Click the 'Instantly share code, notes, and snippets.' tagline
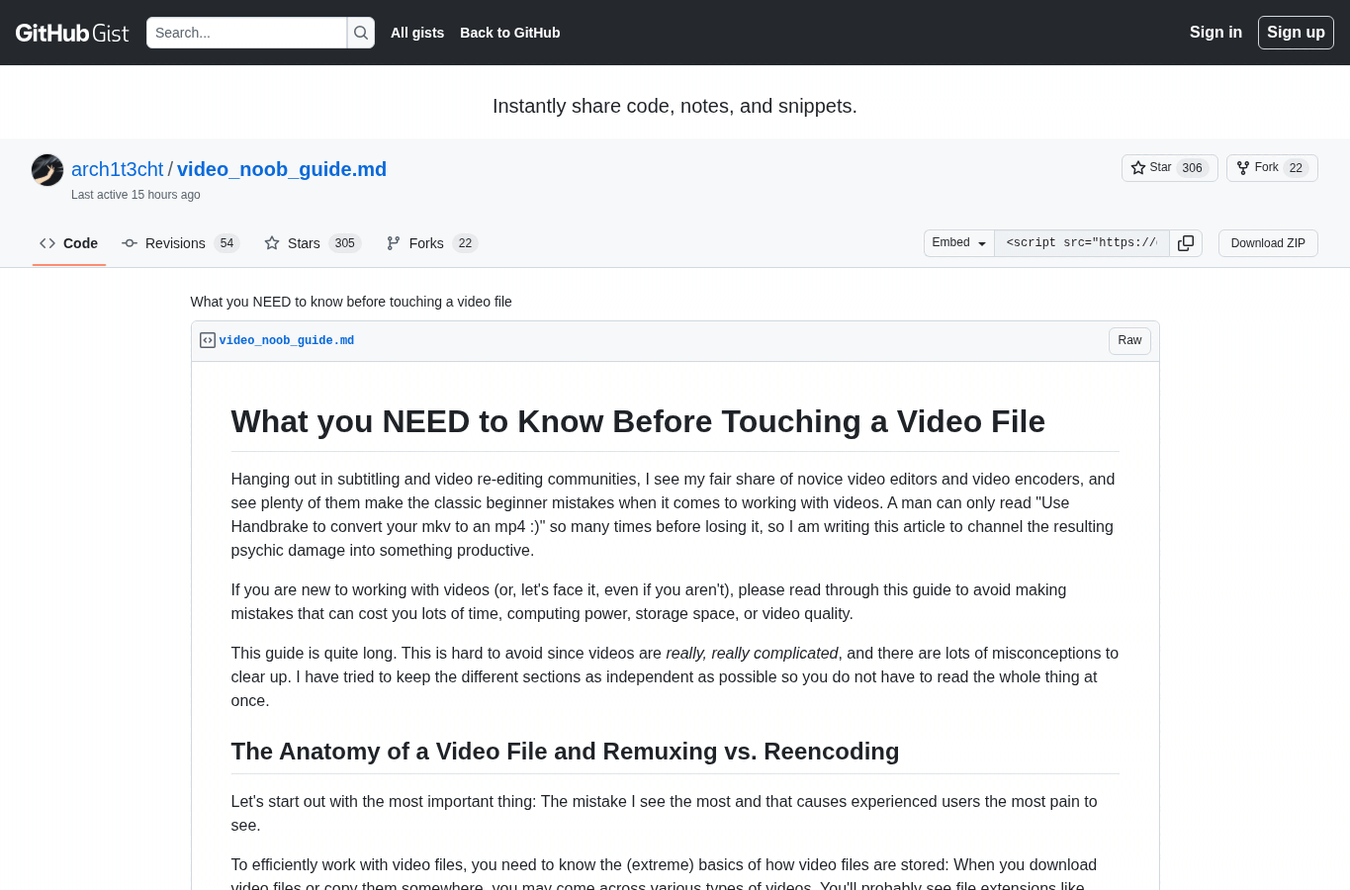 click(x=675, y=106)
